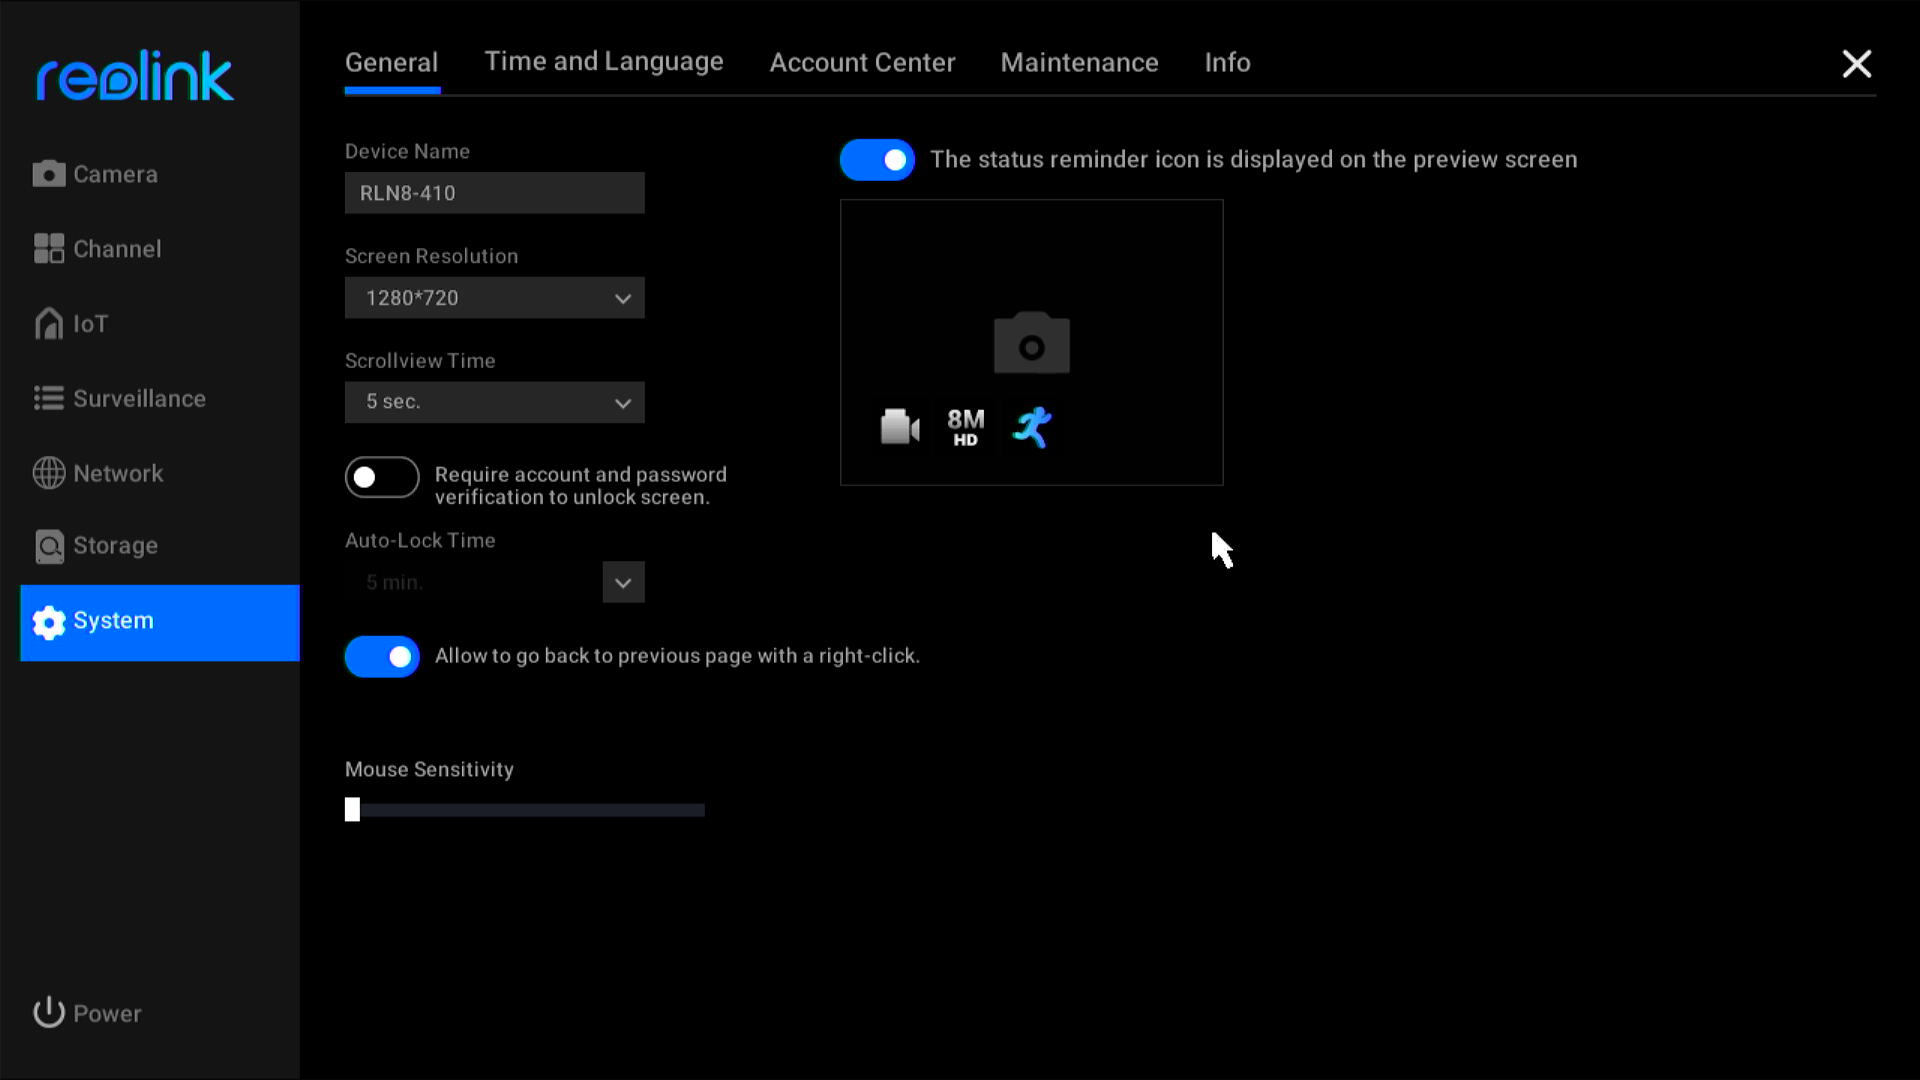1920x1080 pixels.
Task: Open the Scrollview Time dropdown
Action: (x=494, y=402)
